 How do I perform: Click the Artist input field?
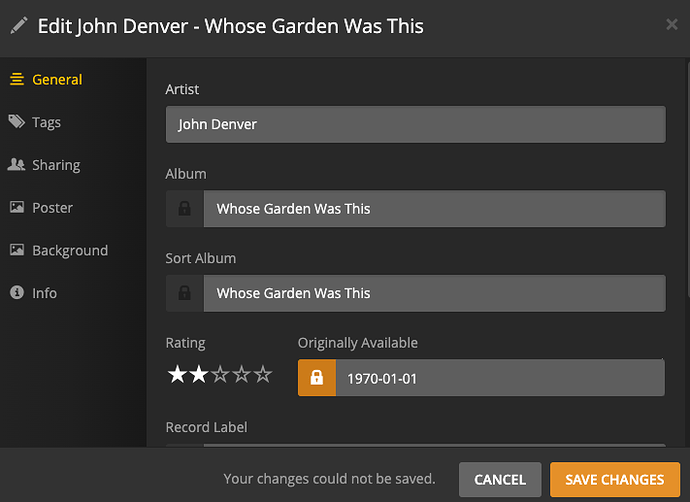pos(415,125)
